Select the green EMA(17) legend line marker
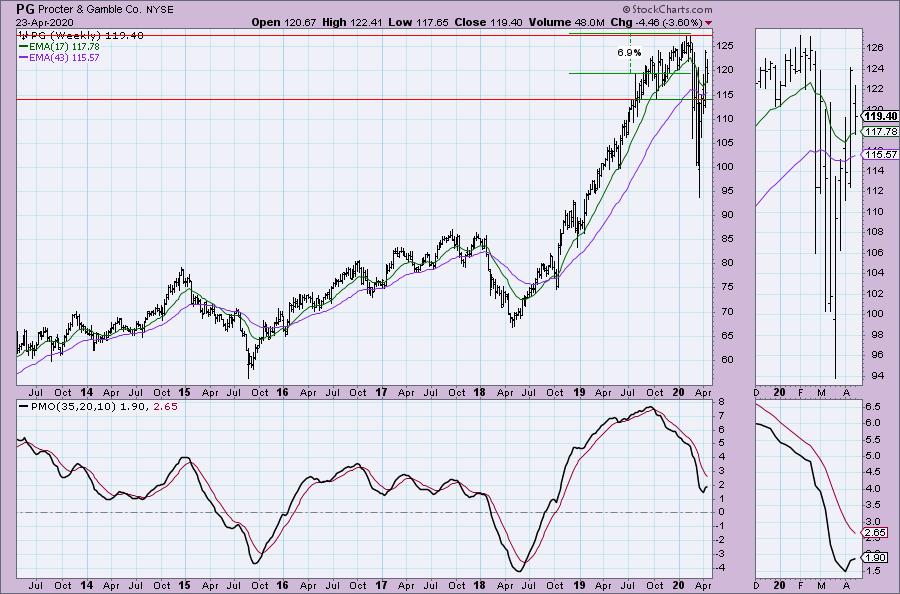 coord(23,46)
